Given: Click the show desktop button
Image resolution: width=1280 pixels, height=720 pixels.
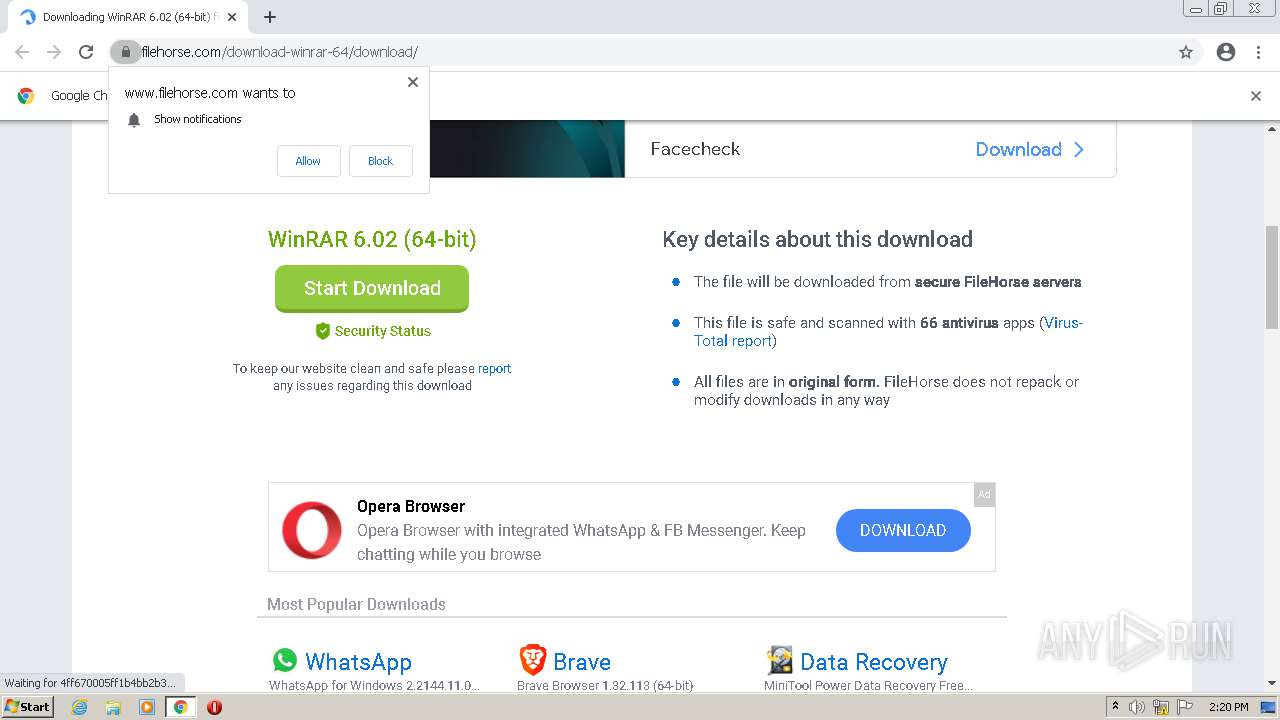Looking at the screenshot, I should [1267, 707].
